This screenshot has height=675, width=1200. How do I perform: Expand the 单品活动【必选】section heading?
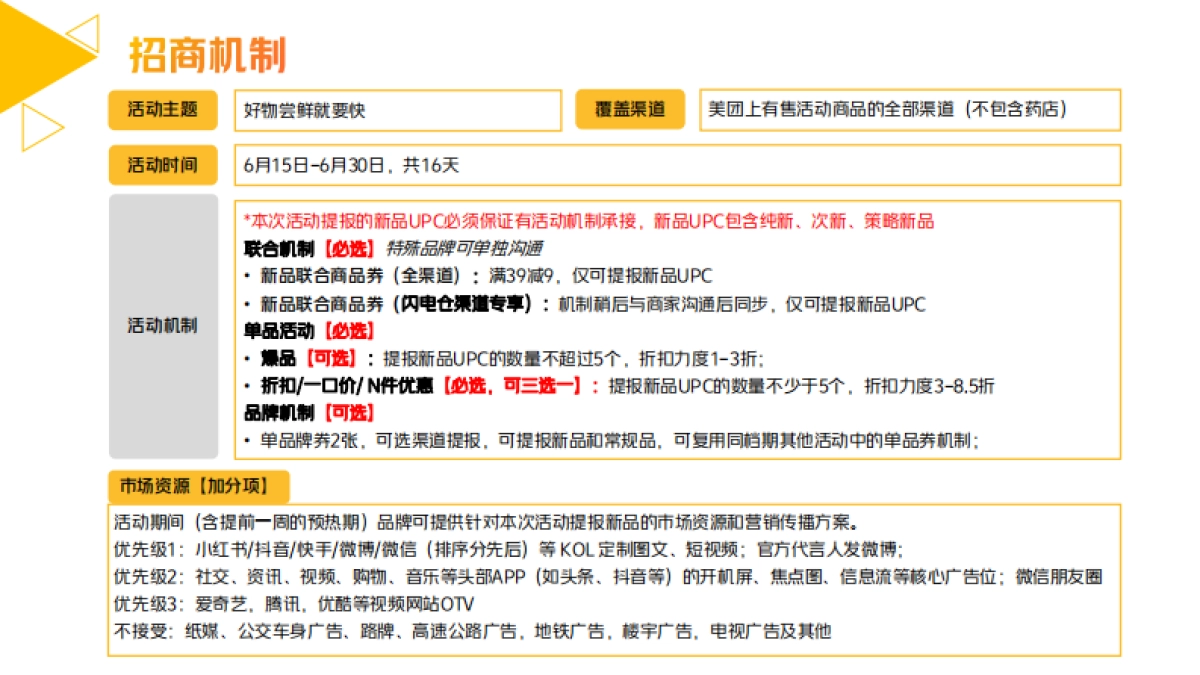coord(292,331)
